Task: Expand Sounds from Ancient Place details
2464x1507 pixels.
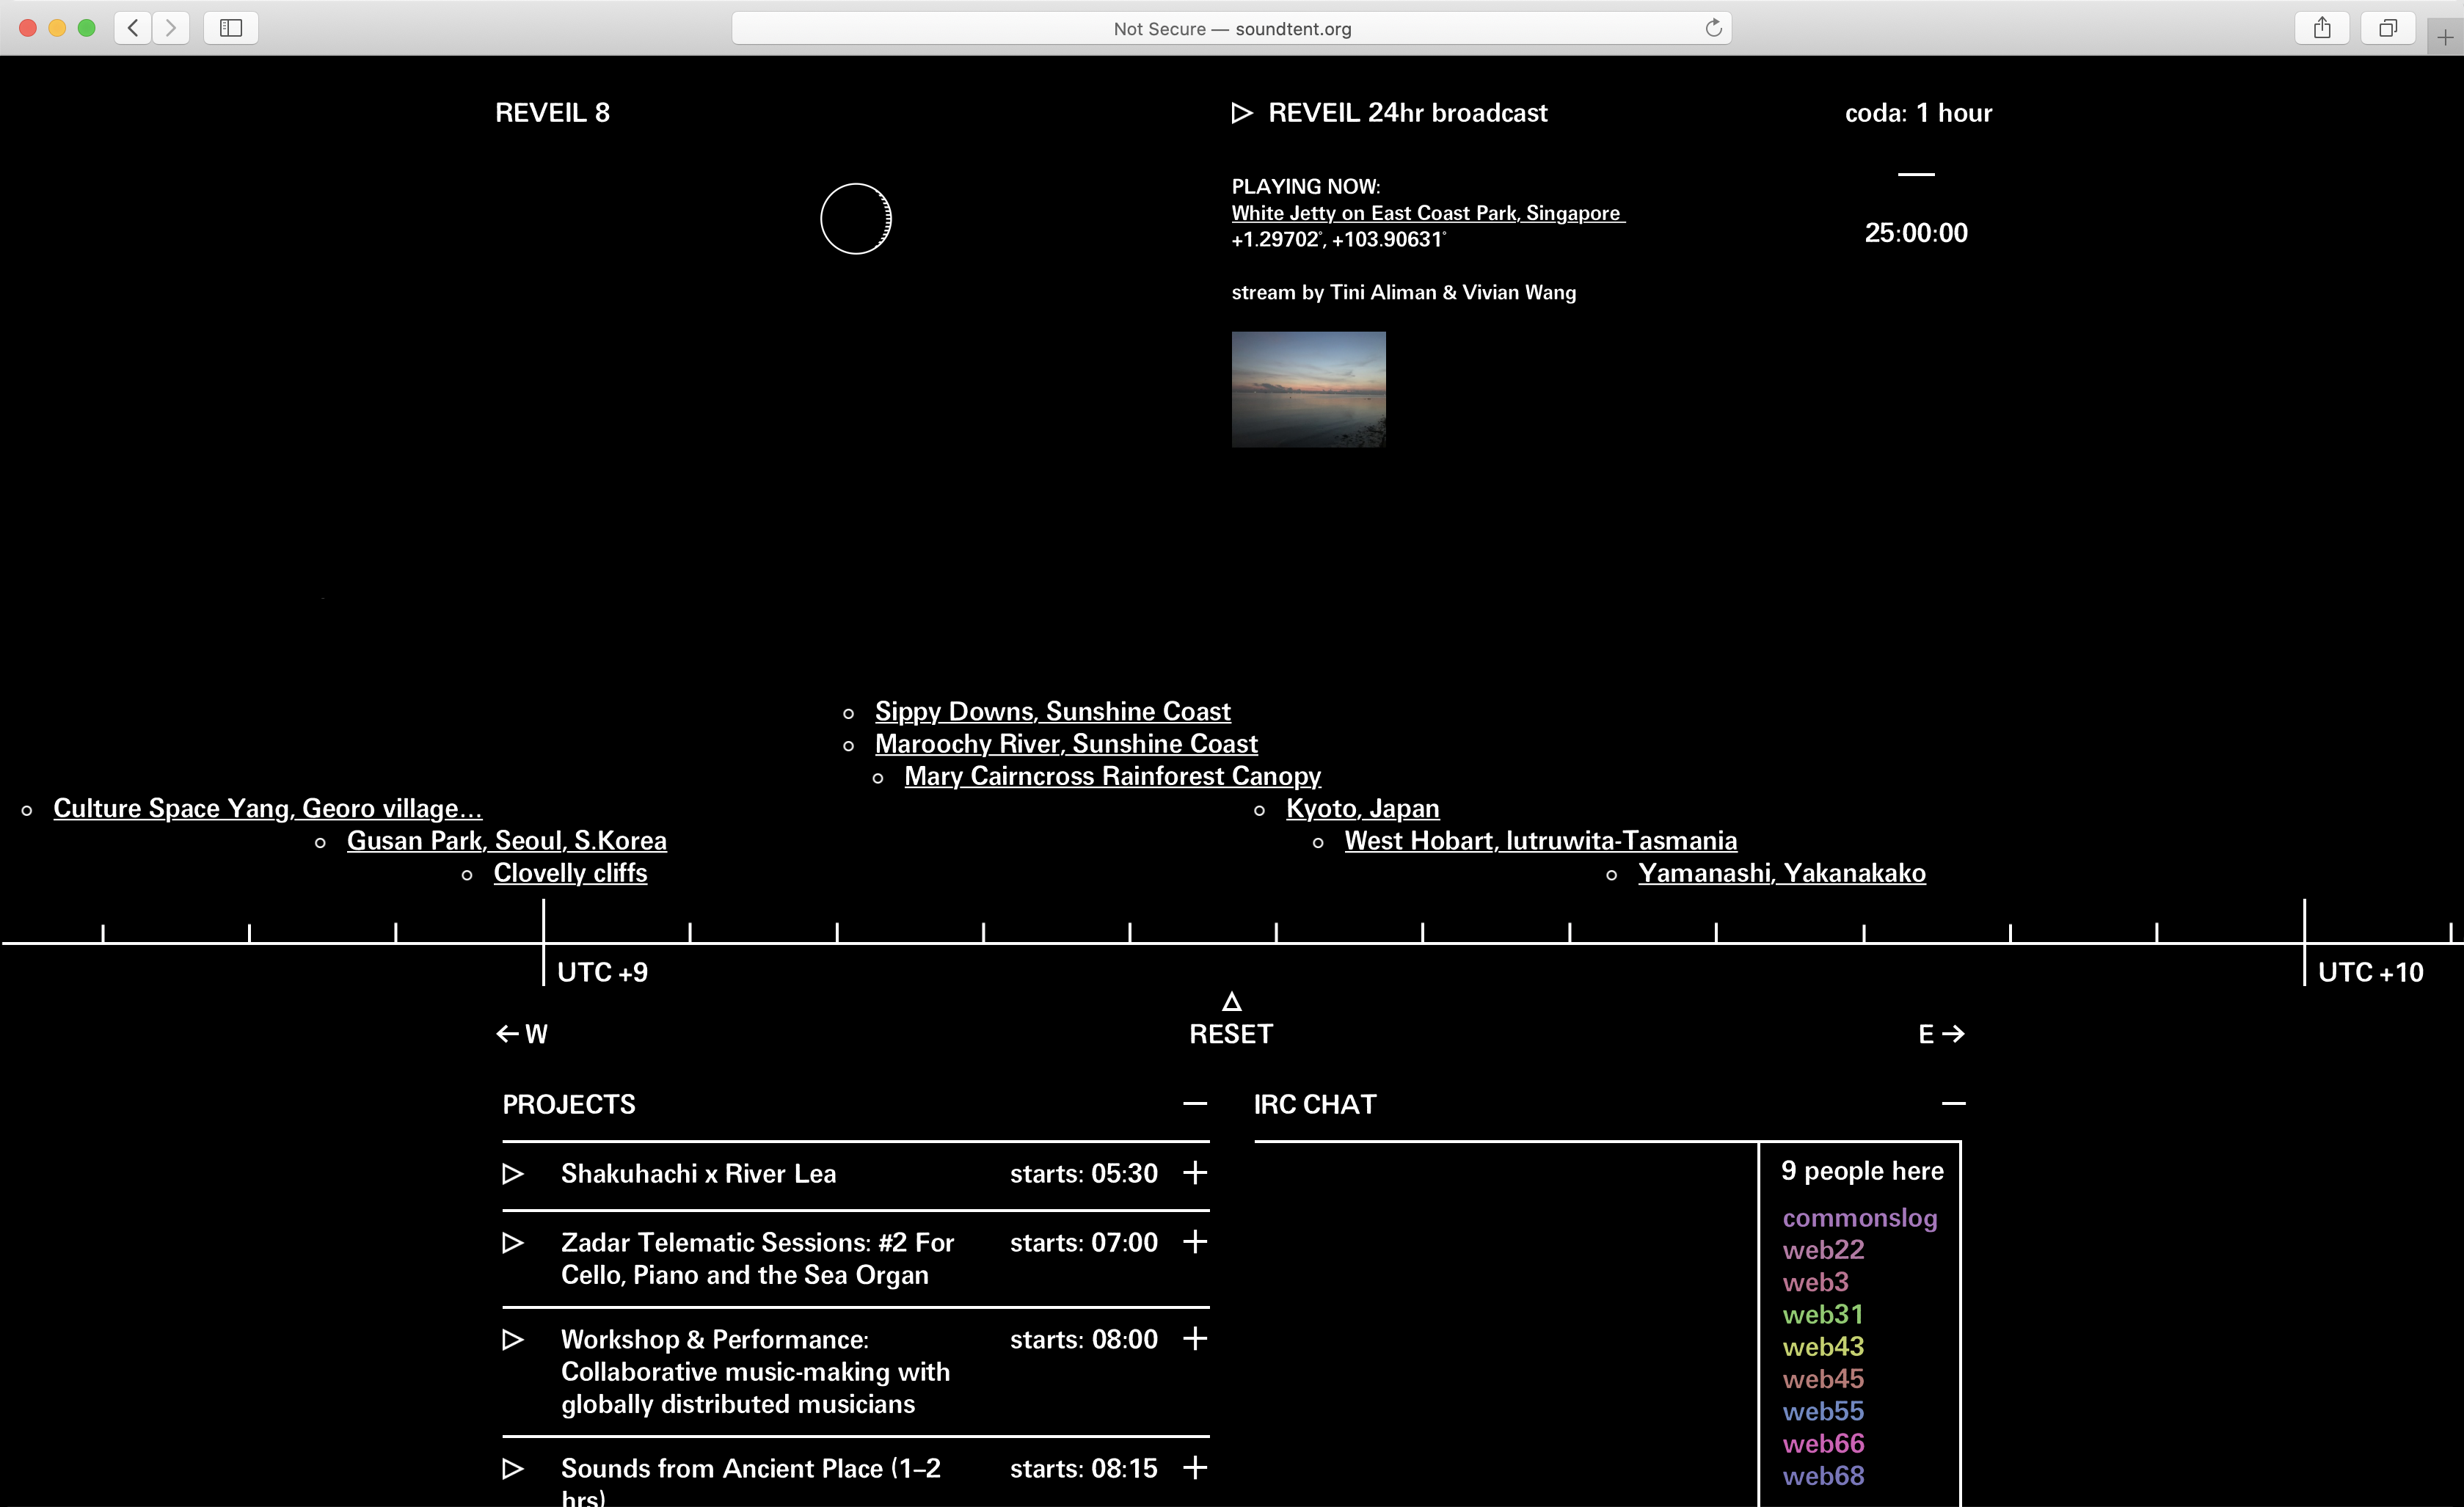Action: [1195, 1467]
